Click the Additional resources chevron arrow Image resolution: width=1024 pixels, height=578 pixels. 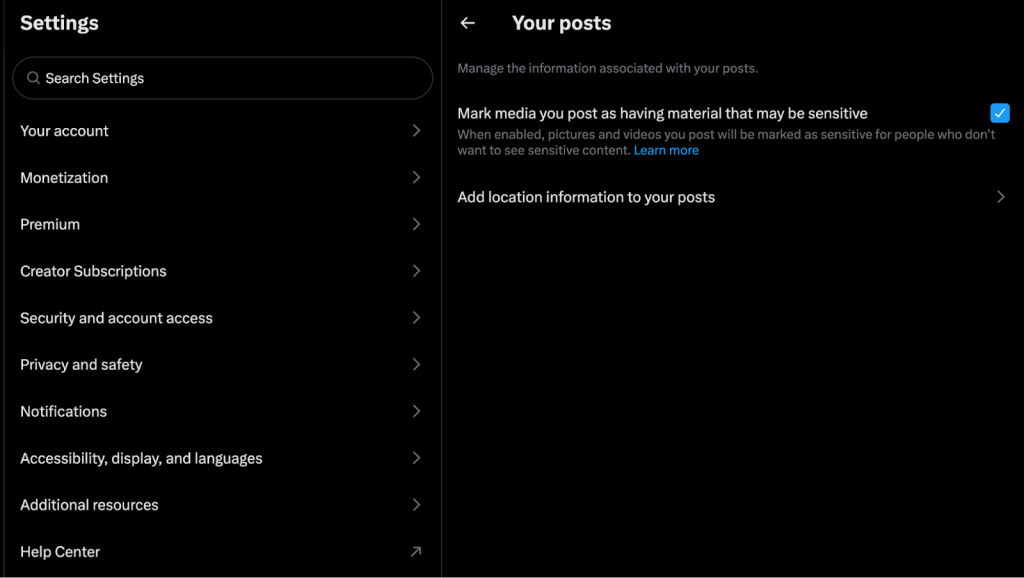(416, 505)
